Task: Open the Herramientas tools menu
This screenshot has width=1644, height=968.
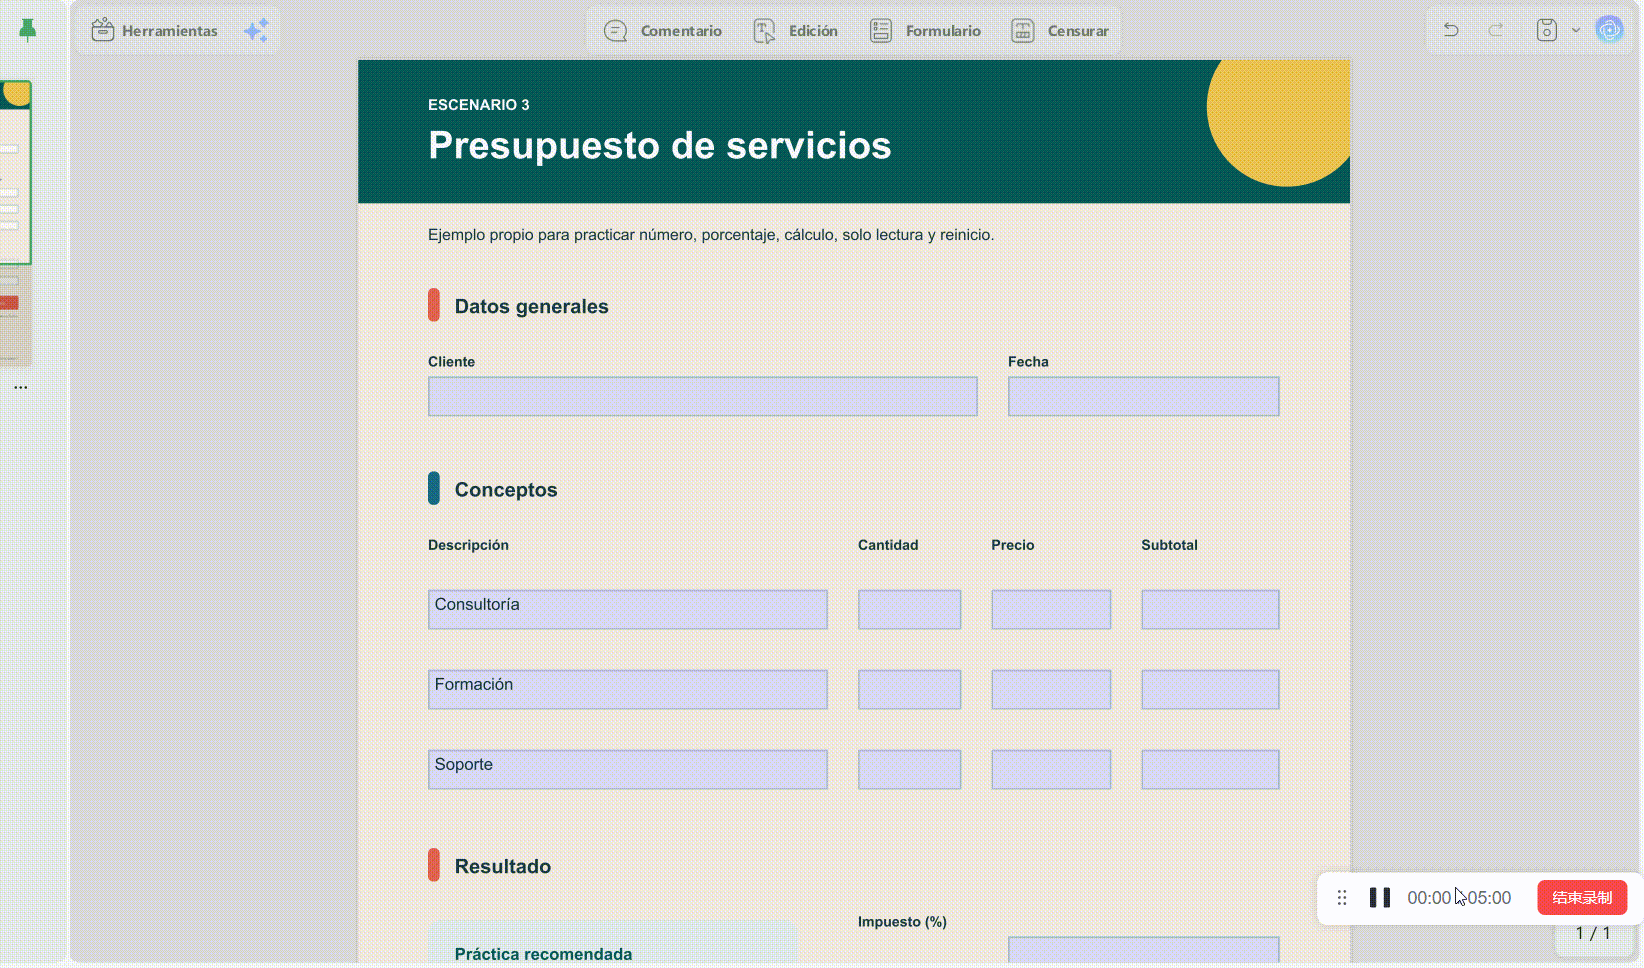Action: pos(155,31)
